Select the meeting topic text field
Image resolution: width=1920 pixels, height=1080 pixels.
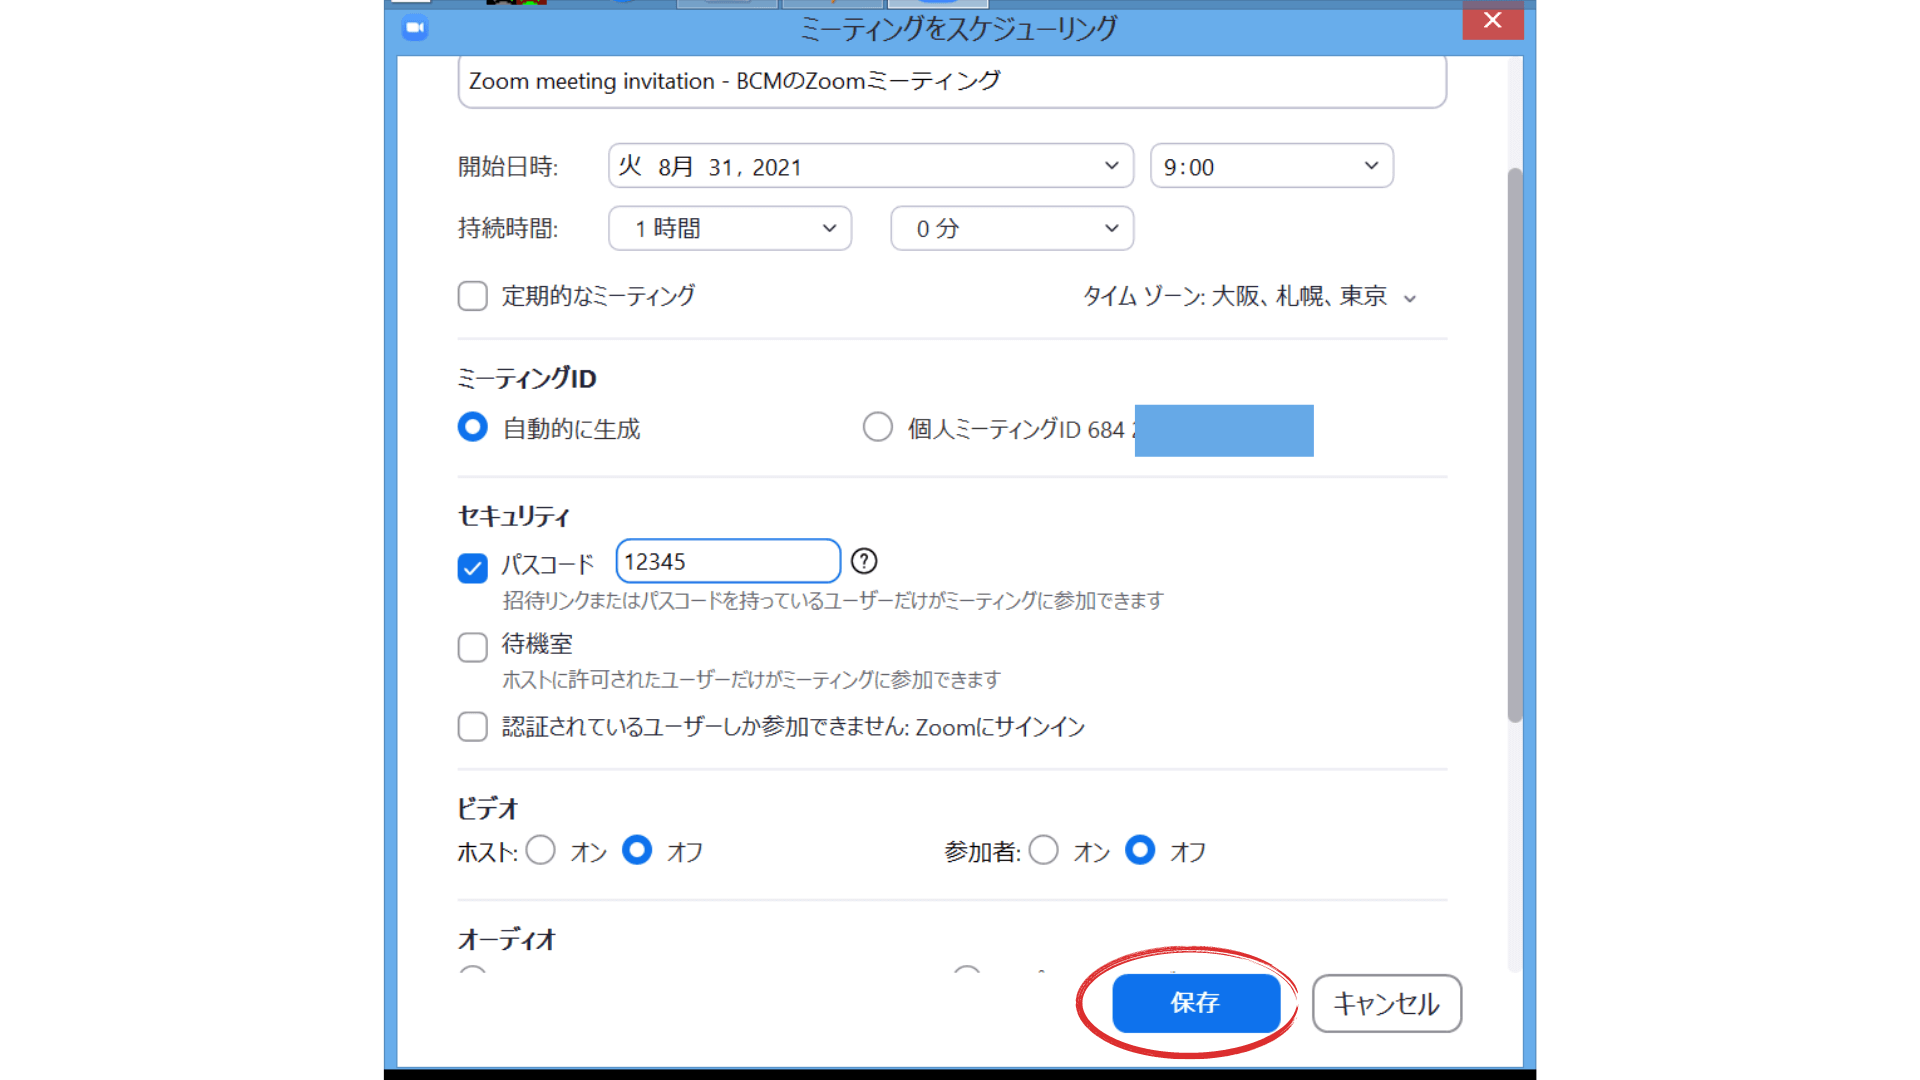point(950,81)
